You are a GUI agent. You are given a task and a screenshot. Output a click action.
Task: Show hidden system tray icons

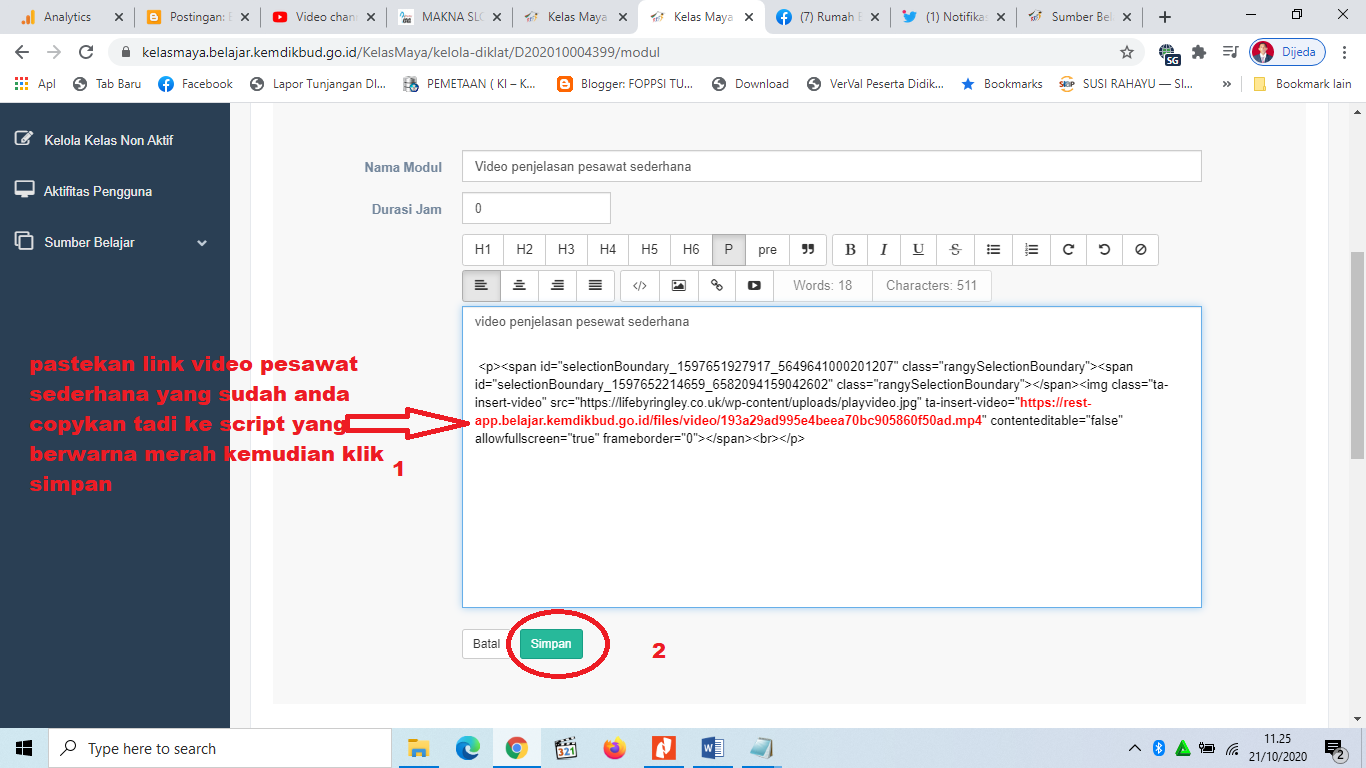(x=1135, y=748)
